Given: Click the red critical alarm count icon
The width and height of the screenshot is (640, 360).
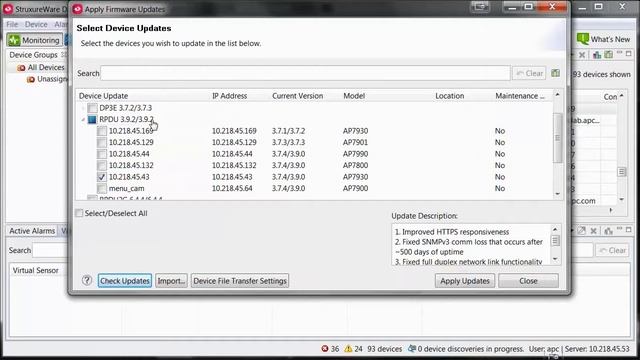Looking at the screenshot, I should [x=325, y=349].
